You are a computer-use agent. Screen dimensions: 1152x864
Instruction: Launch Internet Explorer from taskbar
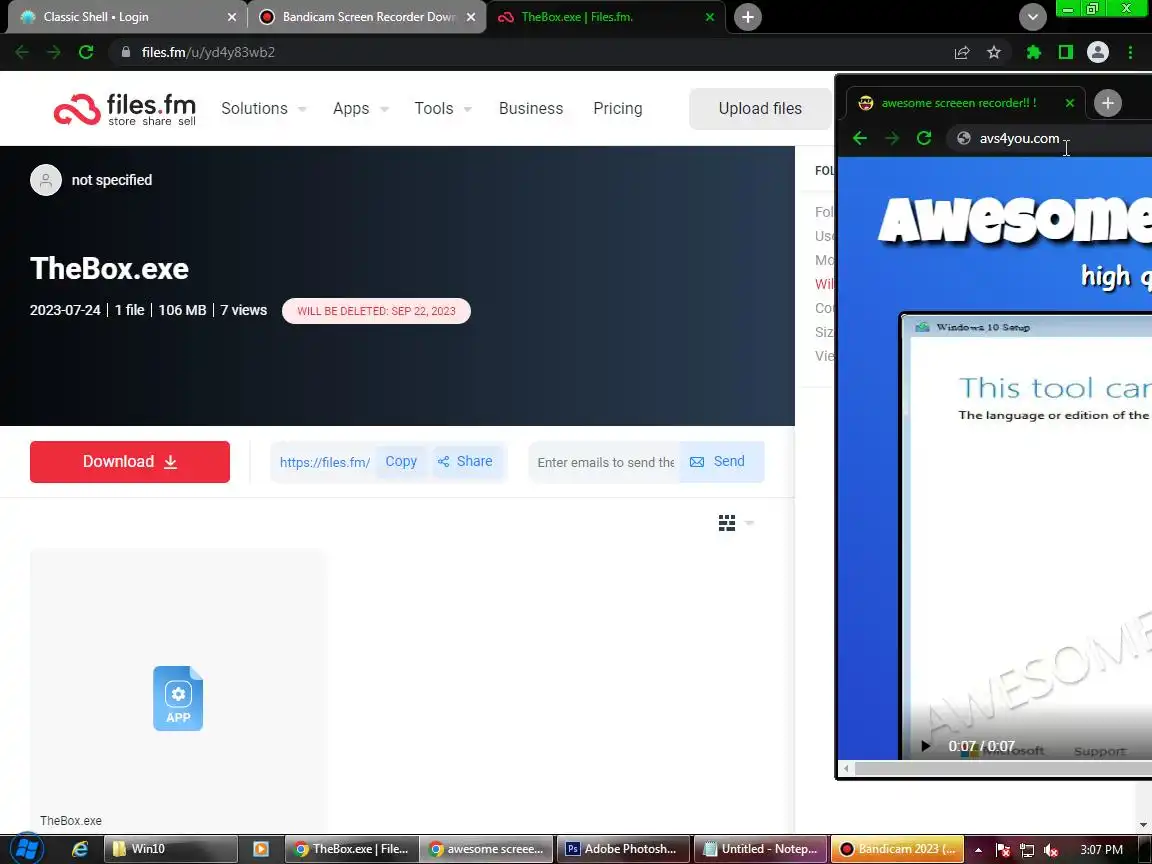[x=79, y=849]
